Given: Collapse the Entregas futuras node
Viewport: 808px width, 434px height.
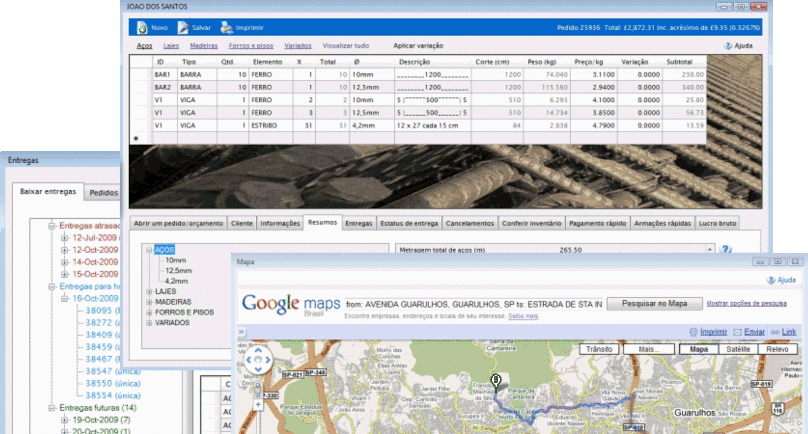Looking at the screenshot, I should point(52,408).
